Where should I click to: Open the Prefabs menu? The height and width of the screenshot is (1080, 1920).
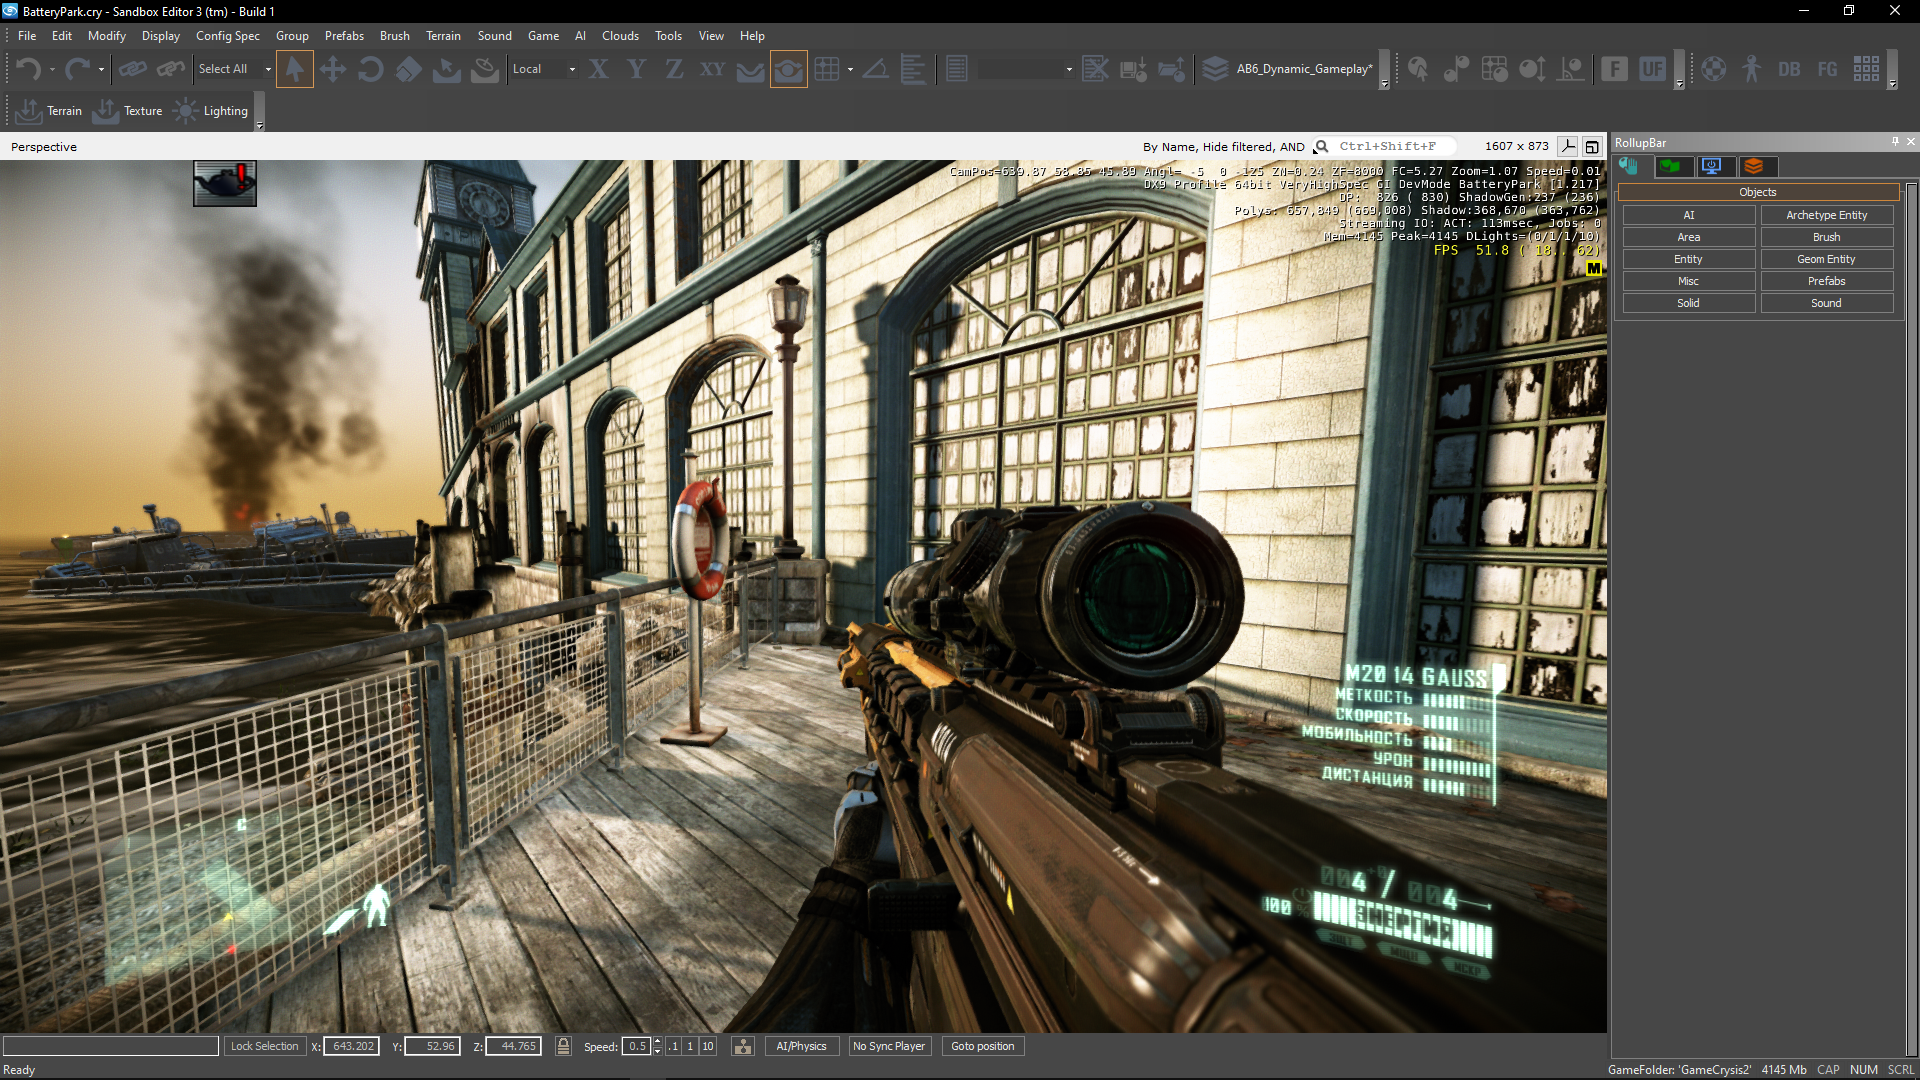(344, 35)
